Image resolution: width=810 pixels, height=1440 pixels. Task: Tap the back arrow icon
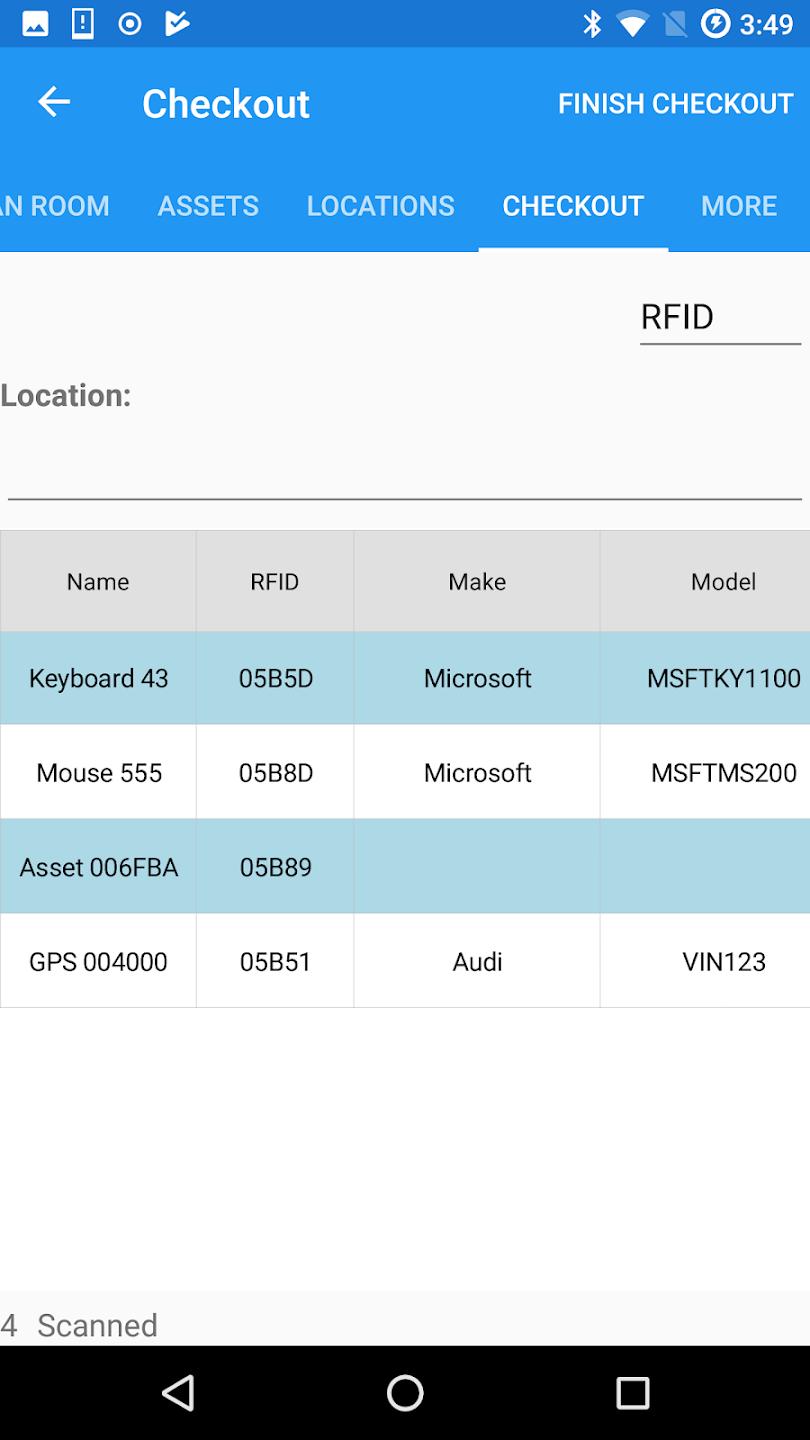coord(54,101)
